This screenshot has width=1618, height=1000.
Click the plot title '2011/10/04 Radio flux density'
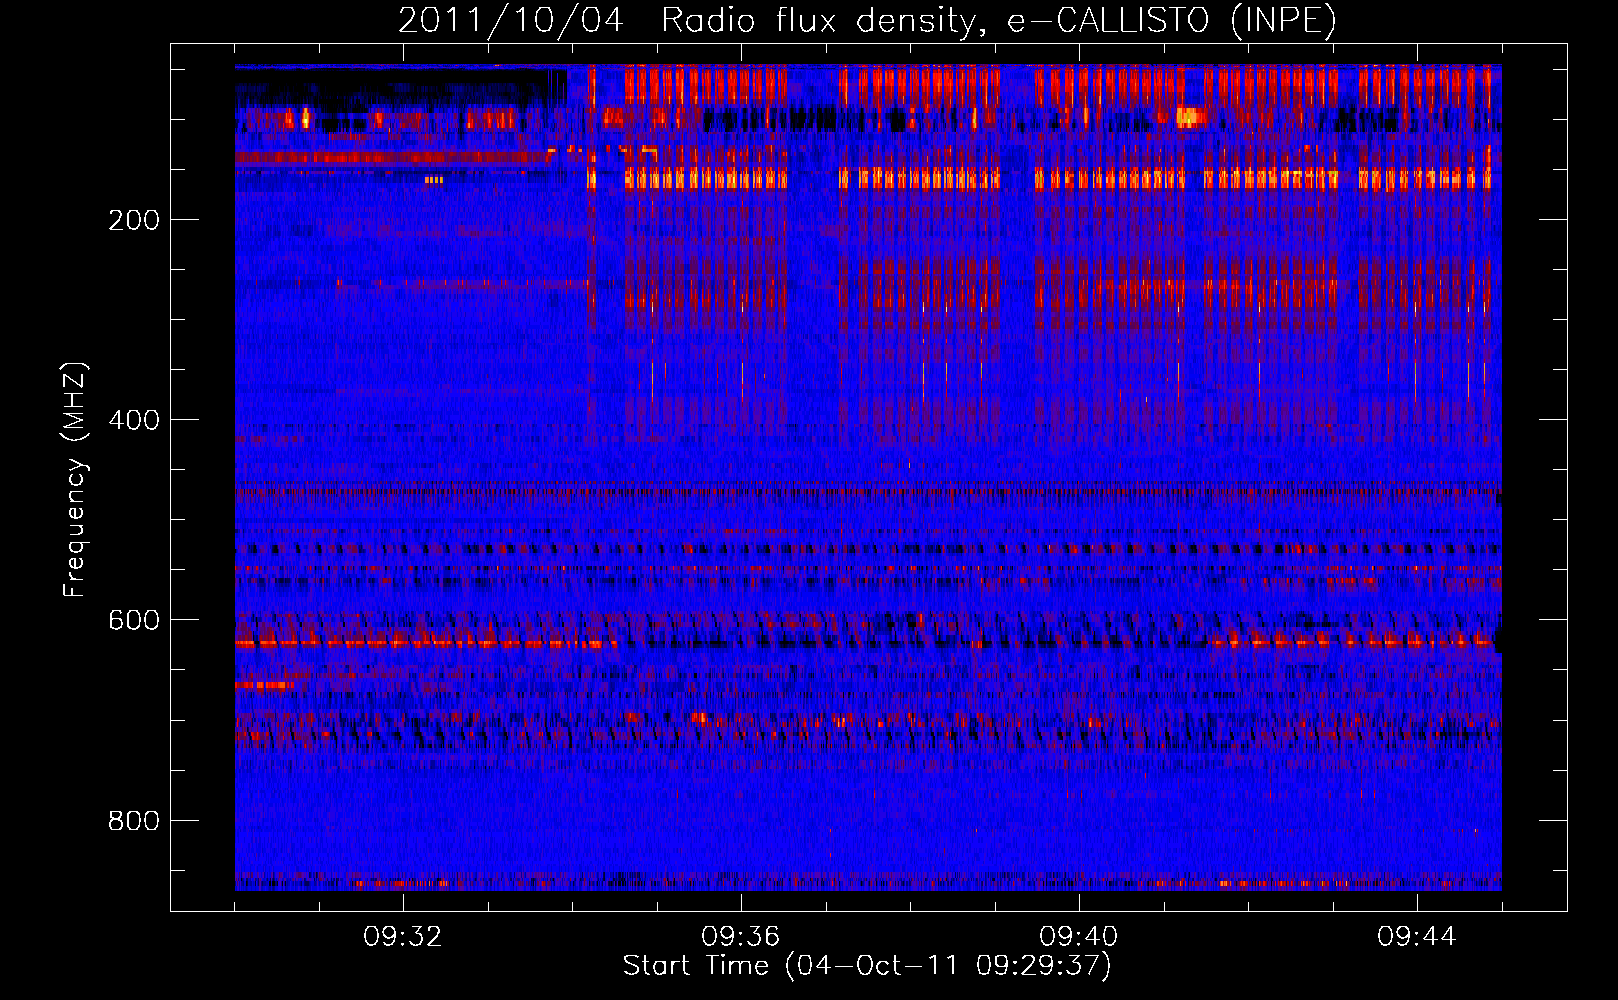coord(867,20)
